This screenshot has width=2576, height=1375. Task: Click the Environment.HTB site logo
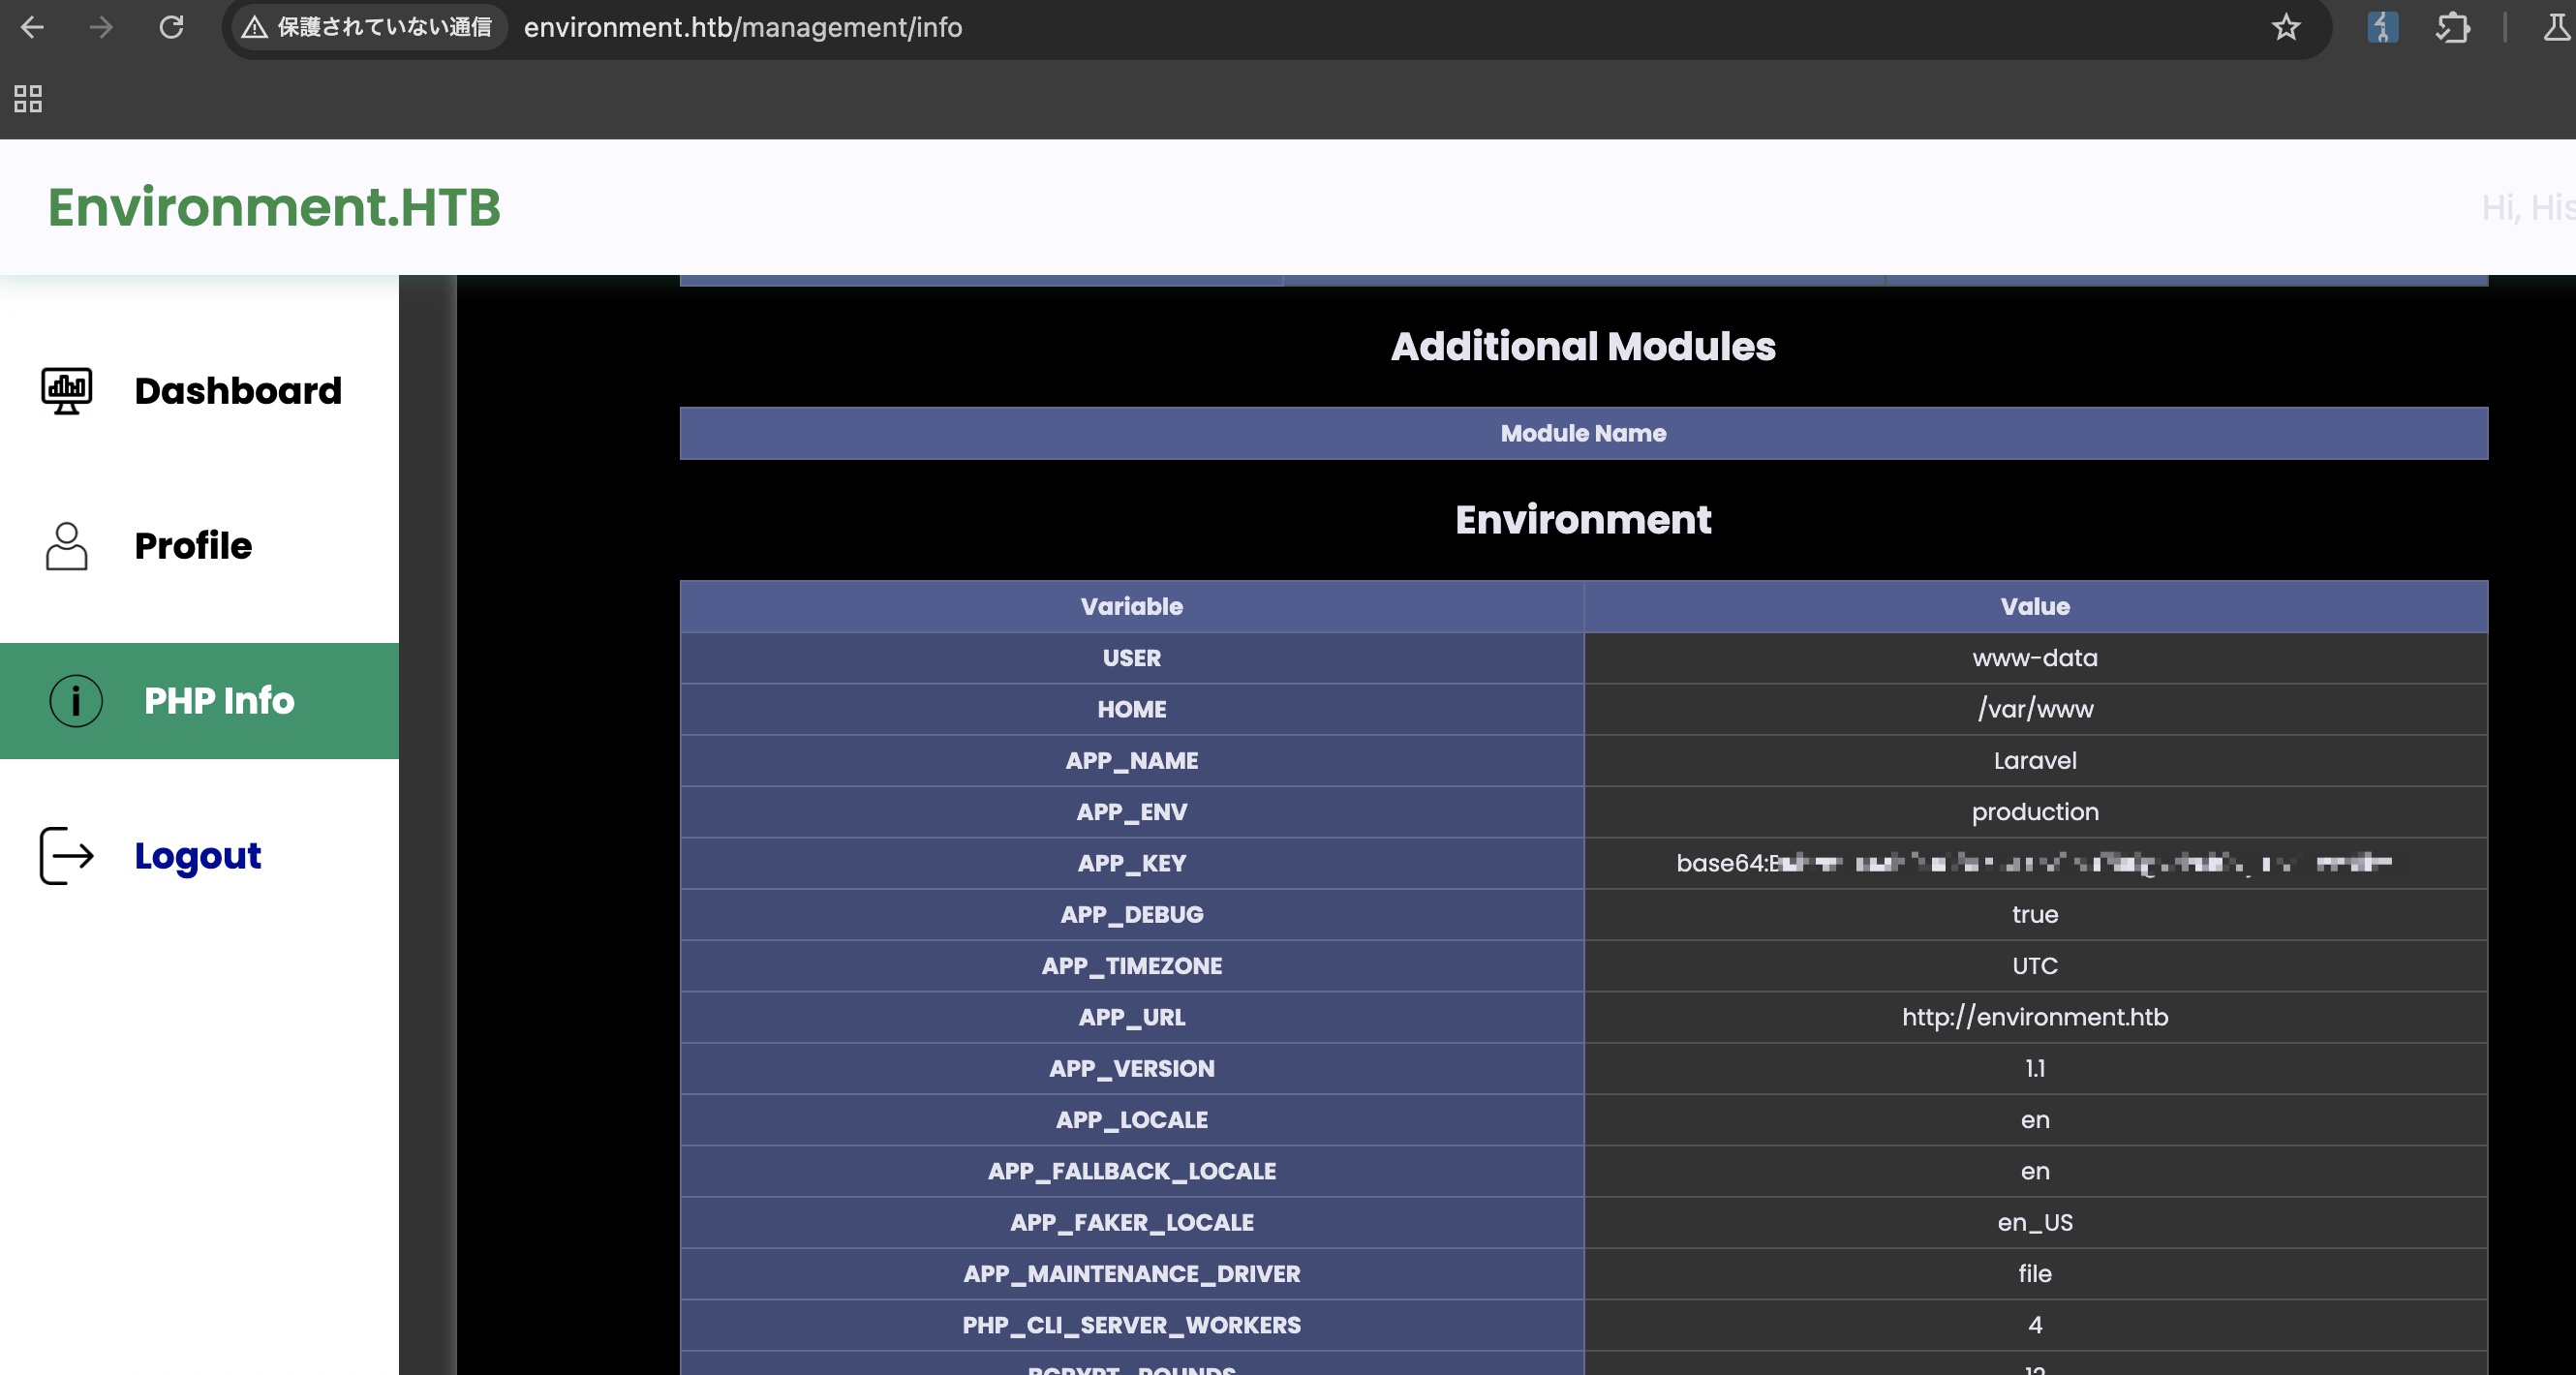pos(274,207)
